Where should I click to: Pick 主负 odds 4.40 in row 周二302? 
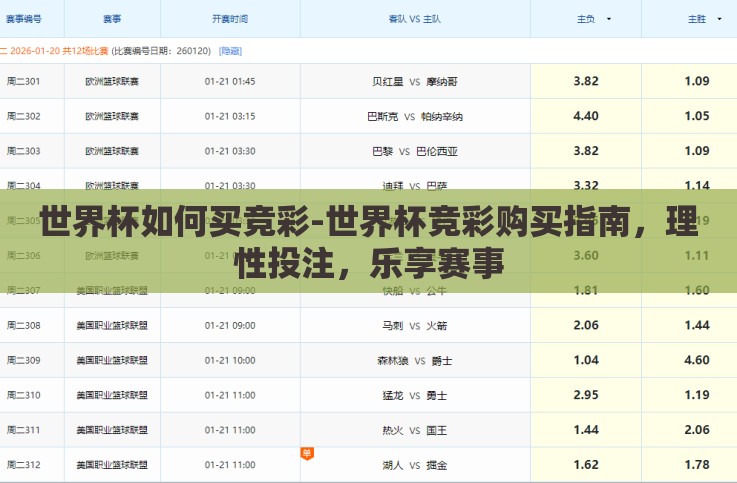586,116
